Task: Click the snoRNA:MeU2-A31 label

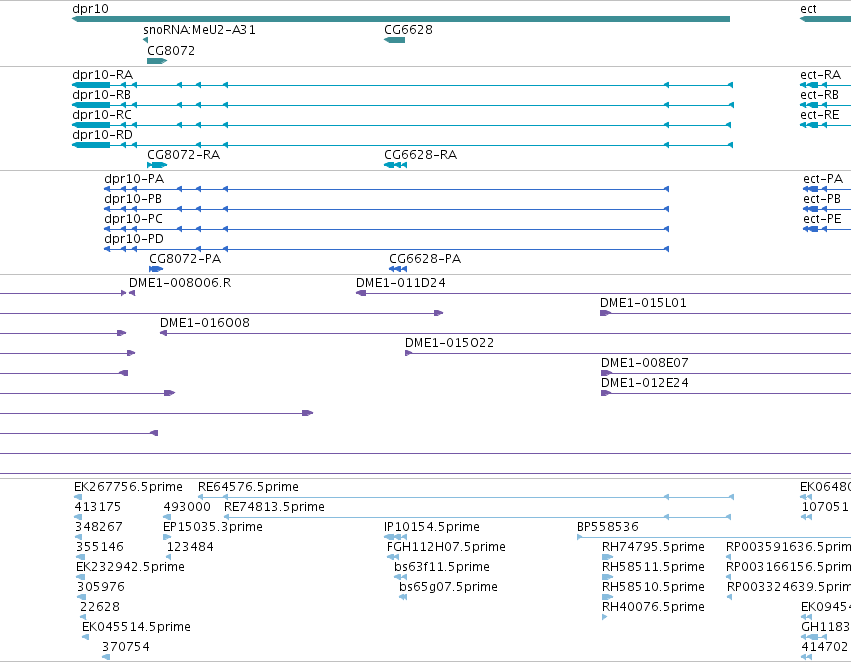Action: 199,30
